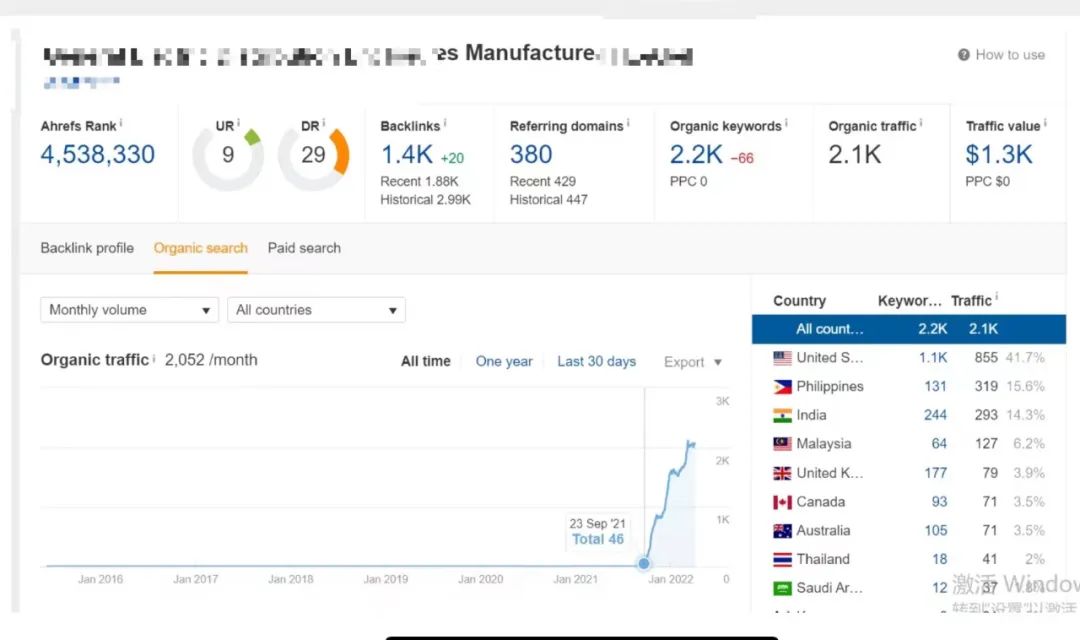Image resolution: width=1080 pixels, height=640 pixels.
Task: Click the Traffic column header
Action: [x=971, y=301]
